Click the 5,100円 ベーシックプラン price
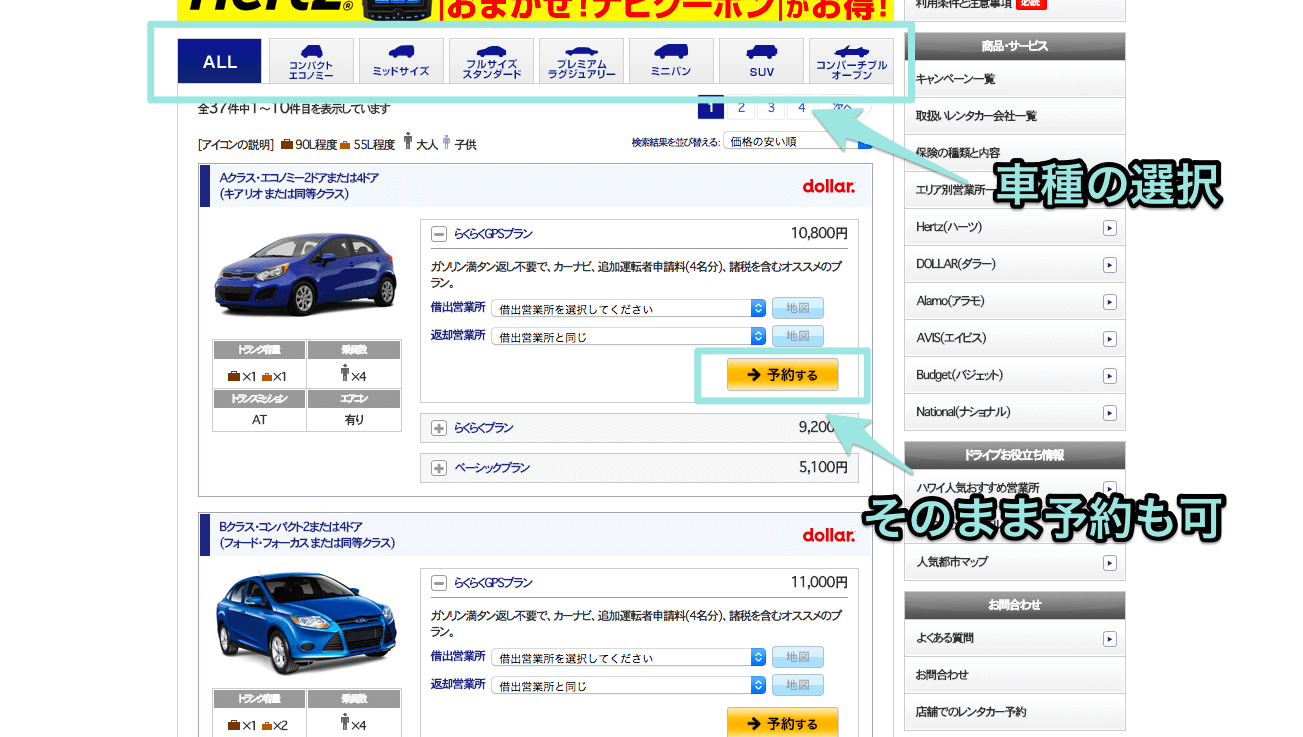 click(x=823, y=467)
